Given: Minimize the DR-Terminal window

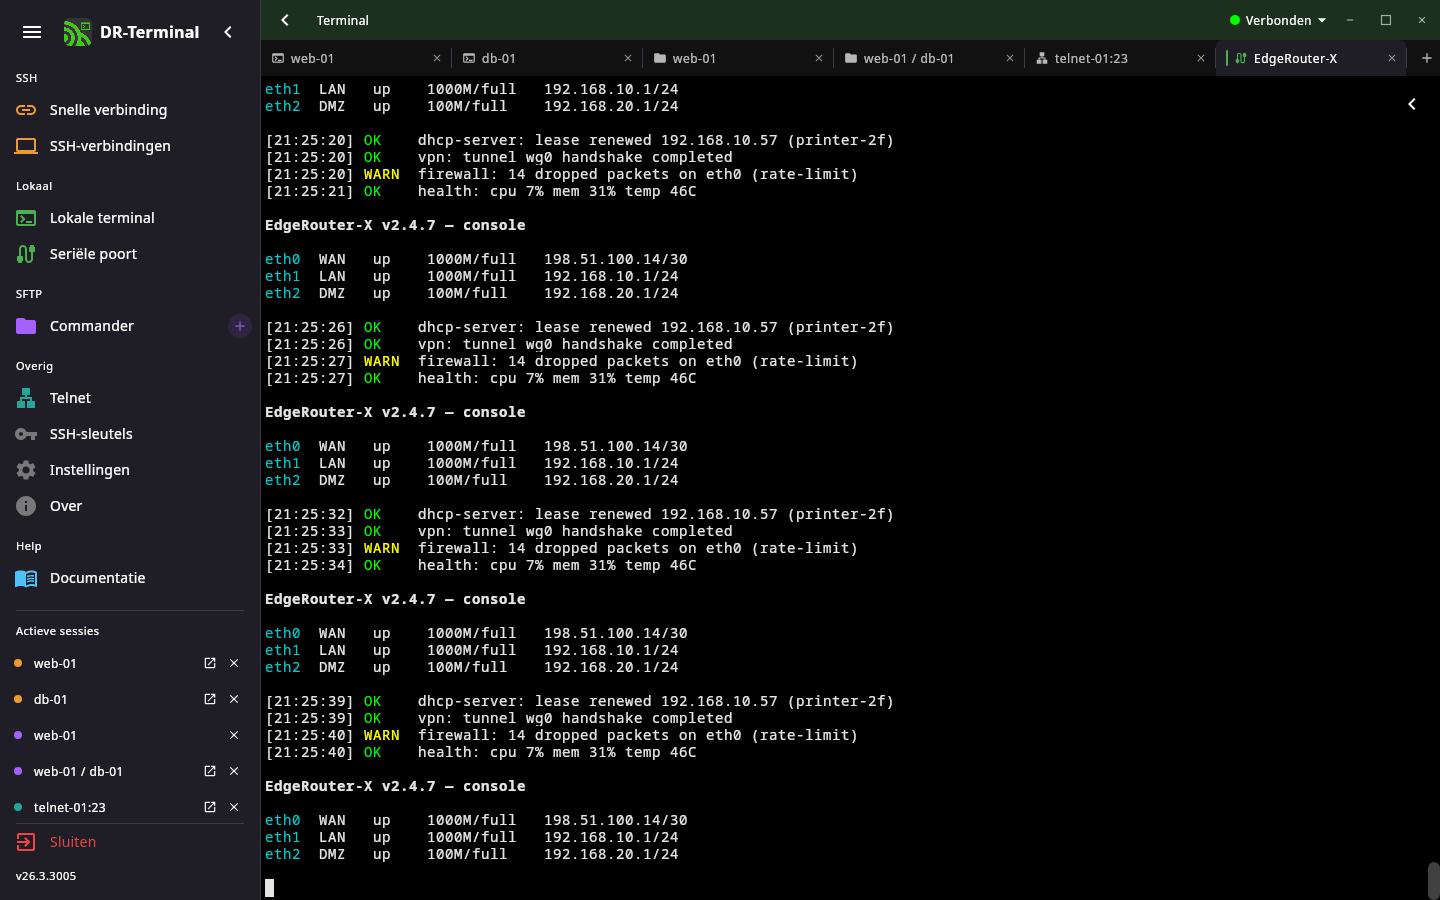Looking at the screenshot, I should coord(1350,20).
